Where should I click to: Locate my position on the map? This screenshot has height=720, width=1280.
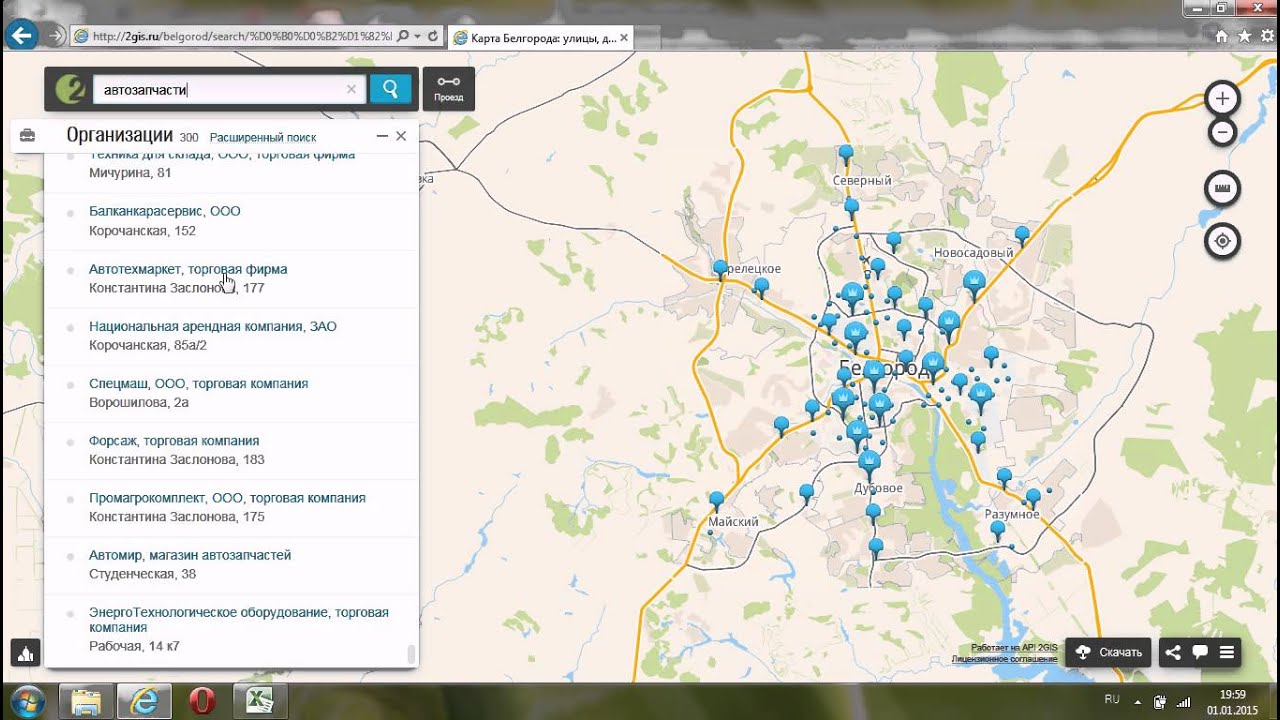tap(1222, 241)
